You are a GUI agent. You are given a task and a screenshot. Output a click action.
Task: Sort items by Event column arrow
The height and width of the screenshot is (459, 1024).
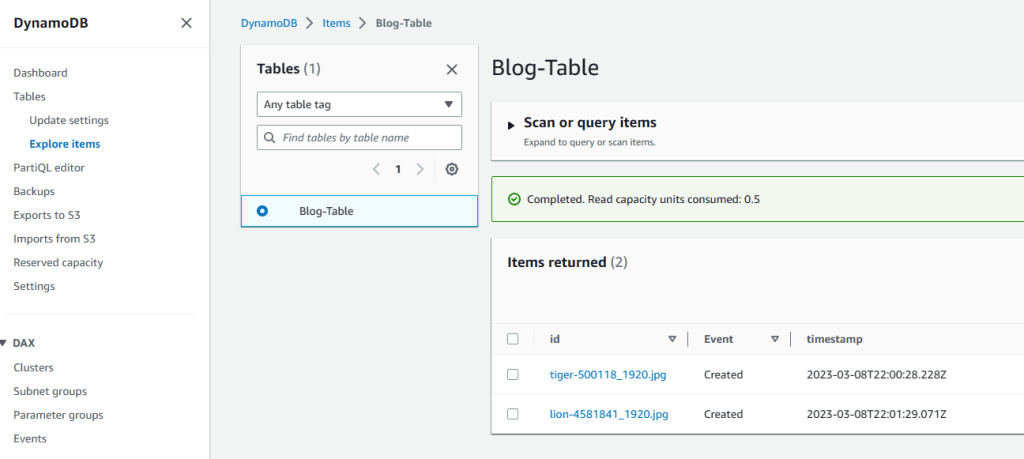pos(775,339)
